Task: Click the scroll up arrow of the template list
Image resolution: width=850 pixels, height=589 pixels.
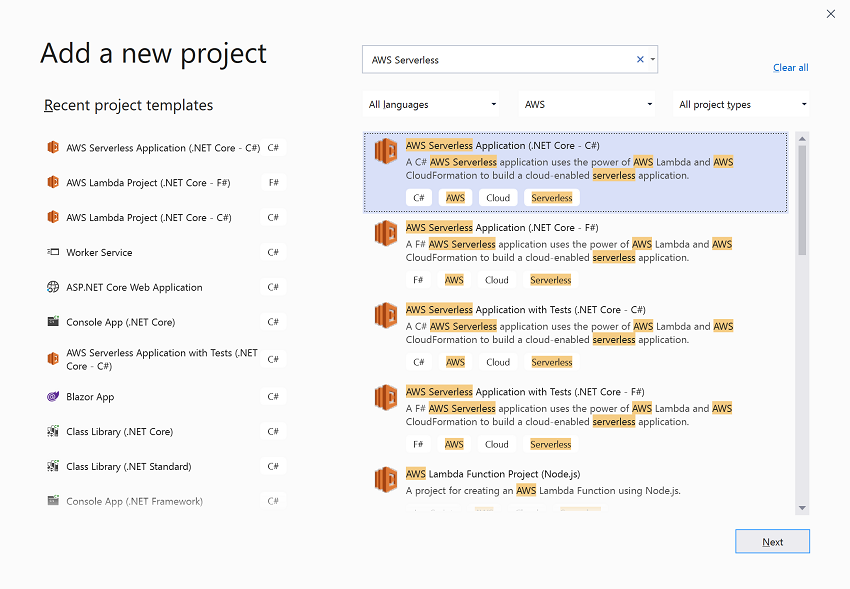Action: pyautogui.click(x=802, y=139)
